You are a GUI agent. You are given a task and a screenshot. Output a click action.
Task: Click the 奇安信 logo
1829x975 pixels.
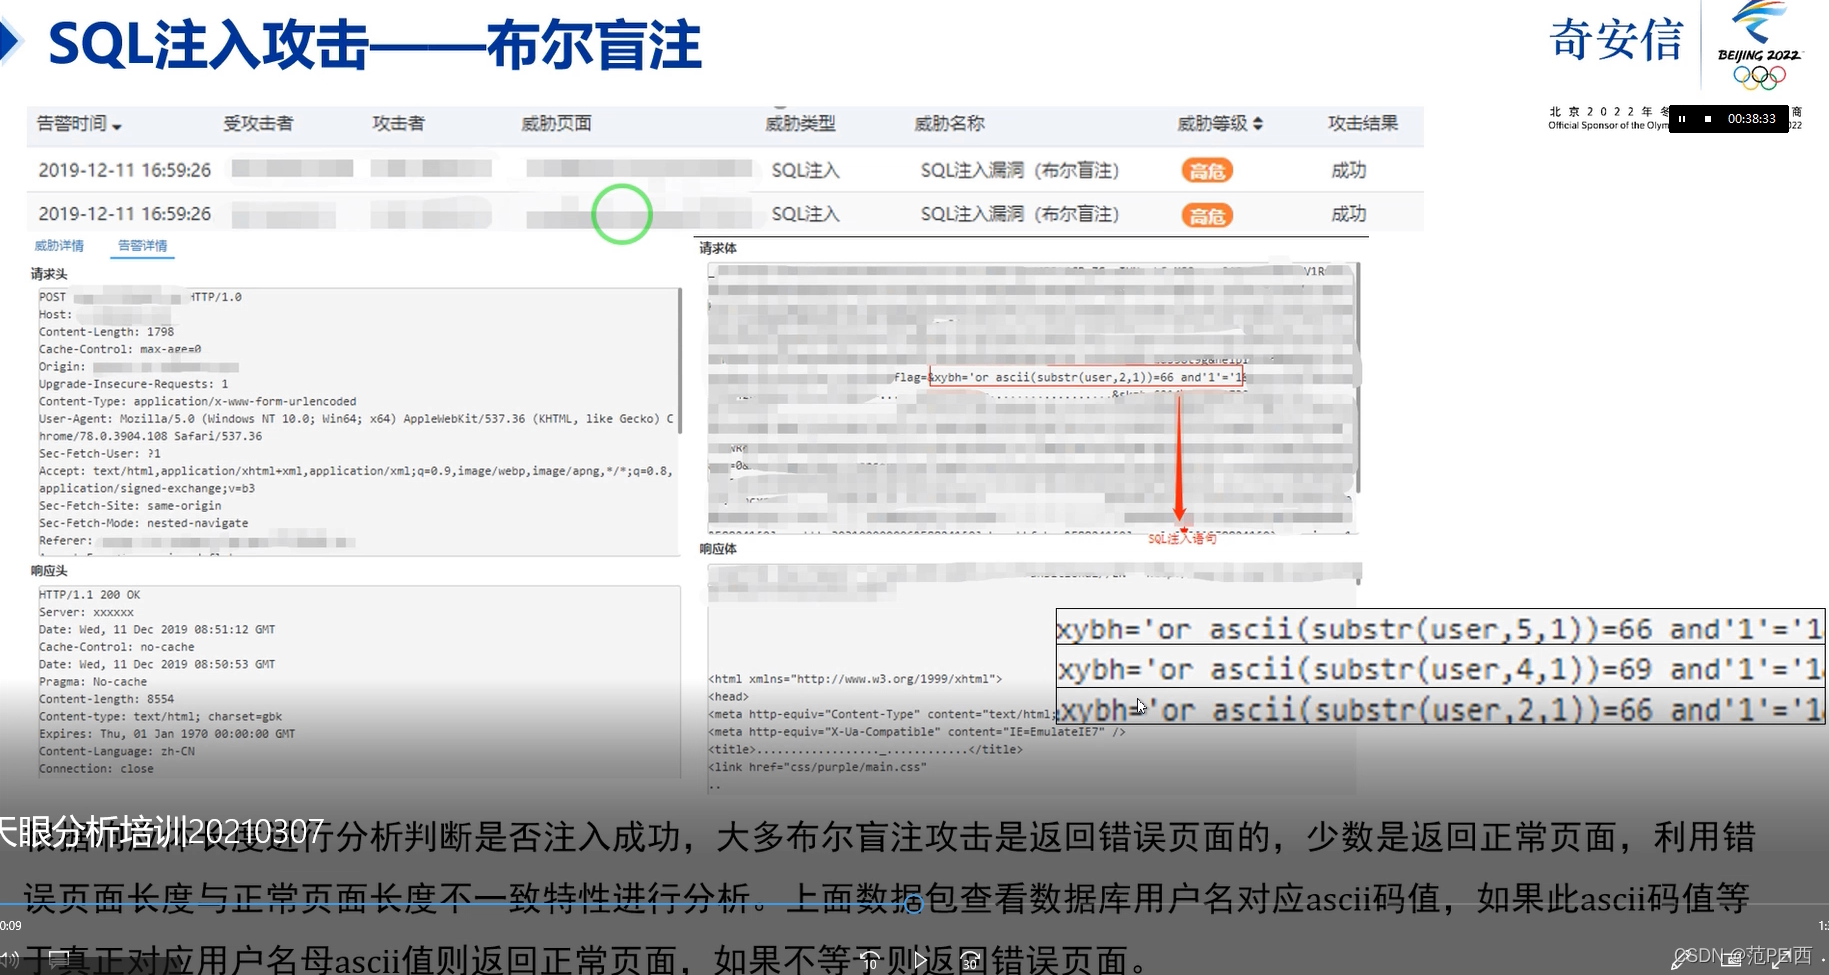[x=1616, y=41]
